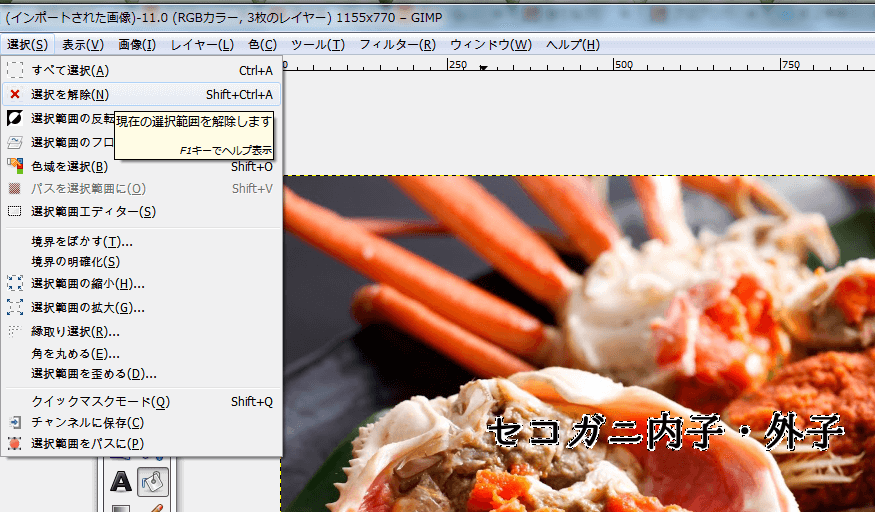The height and width of the screenshot is (512, 875).
Task: Select the Text tool (A icon)
Action: point(121,481)
